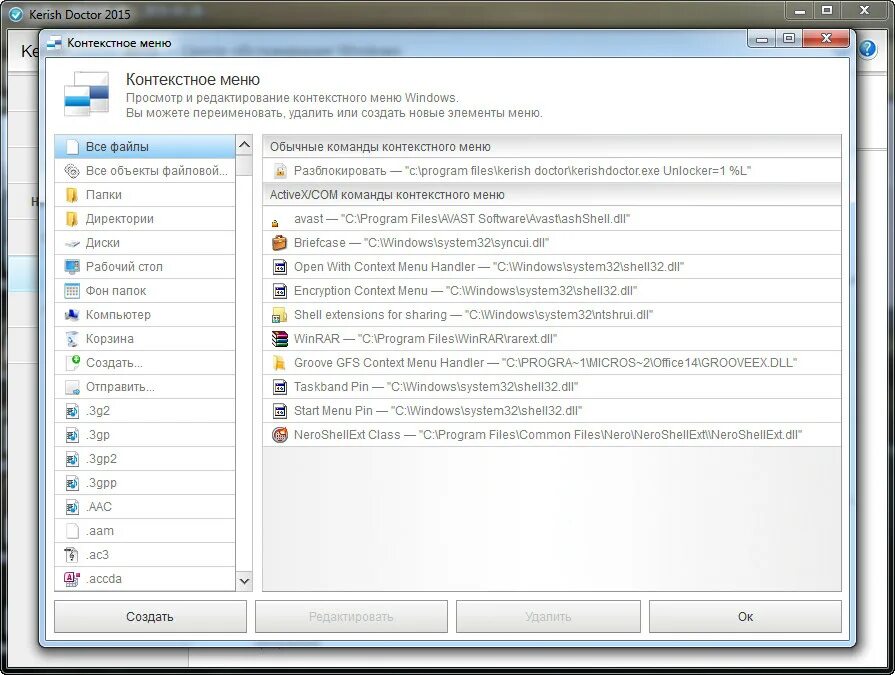Click the computer icon next to Компьютер

72,314
